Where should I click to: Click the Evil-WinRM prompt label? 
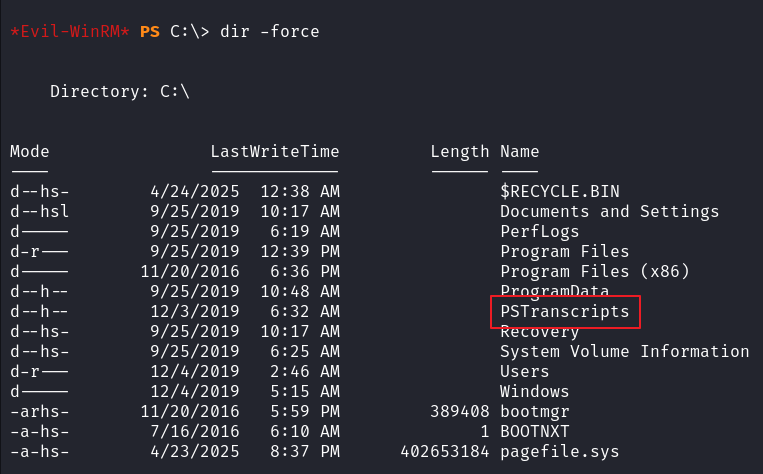(x=68, y=32)
